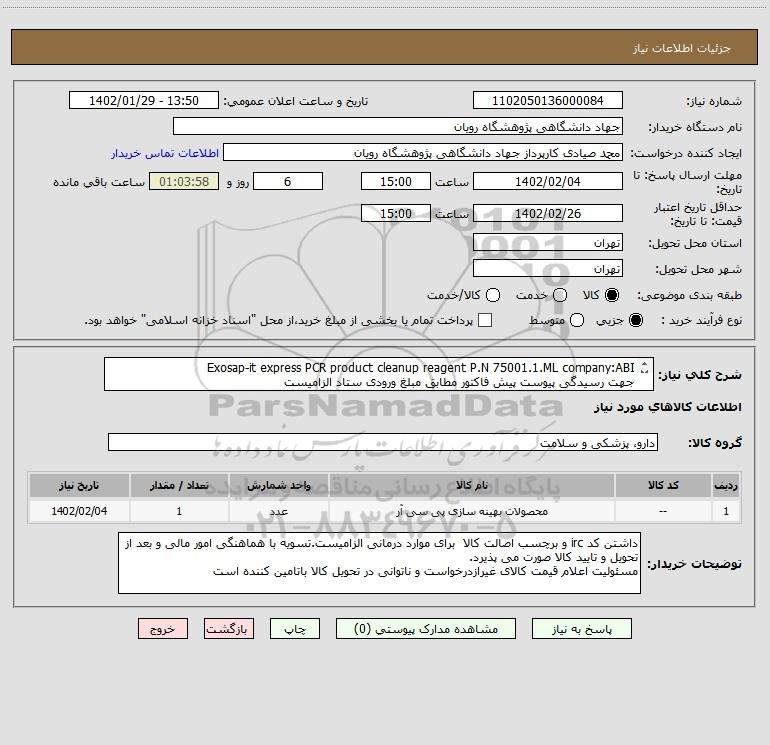Click the remaining time 01:03:58 field

(x=184, y=181)
